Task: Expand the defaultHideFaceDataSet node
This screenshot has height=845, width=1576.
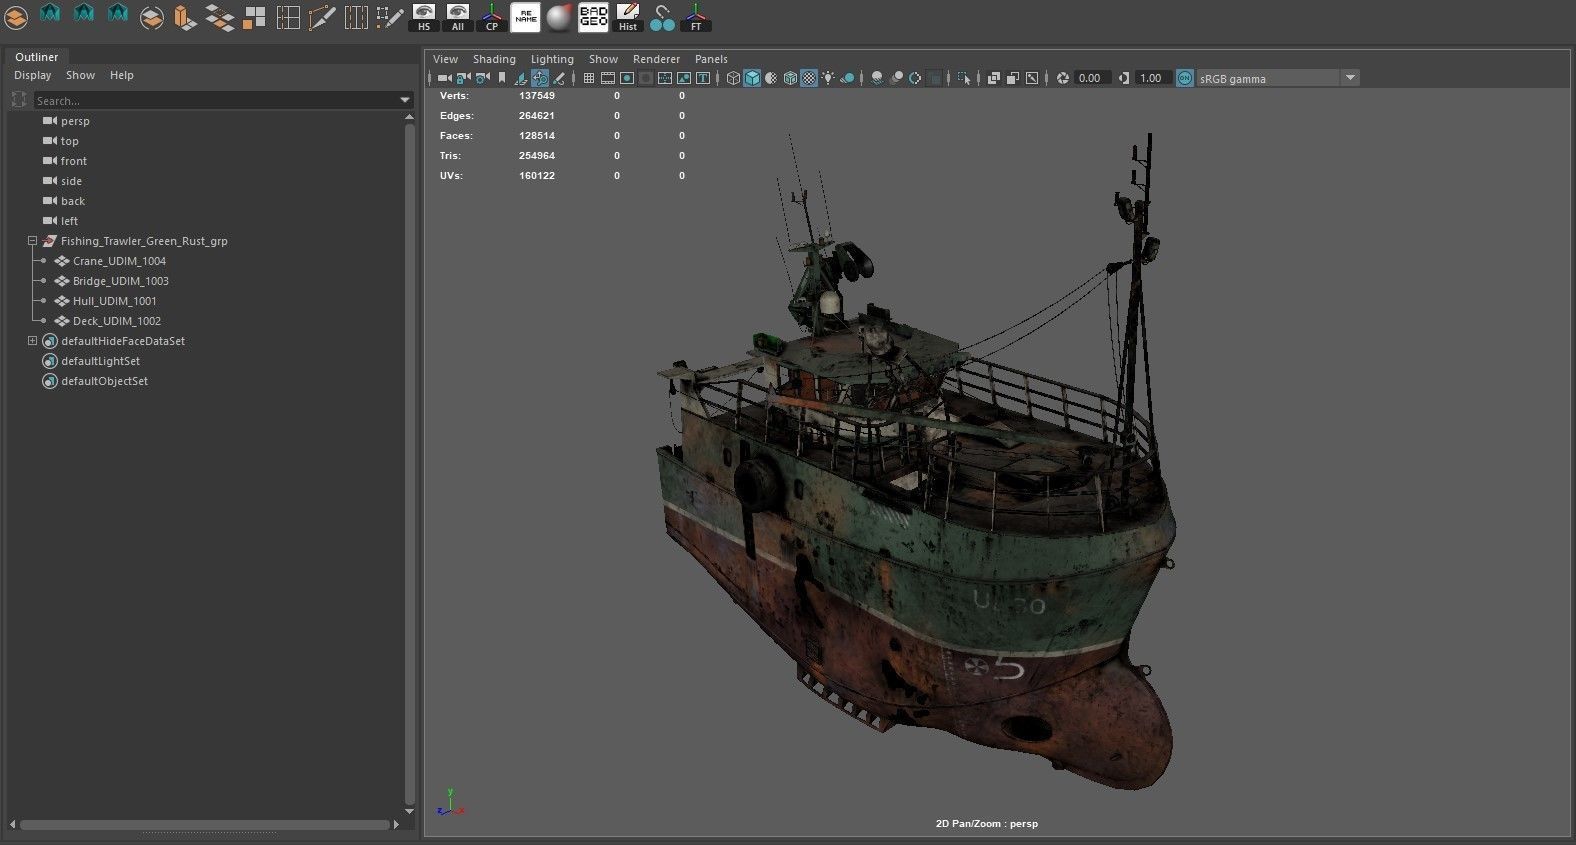Action: tap(32, 341)
